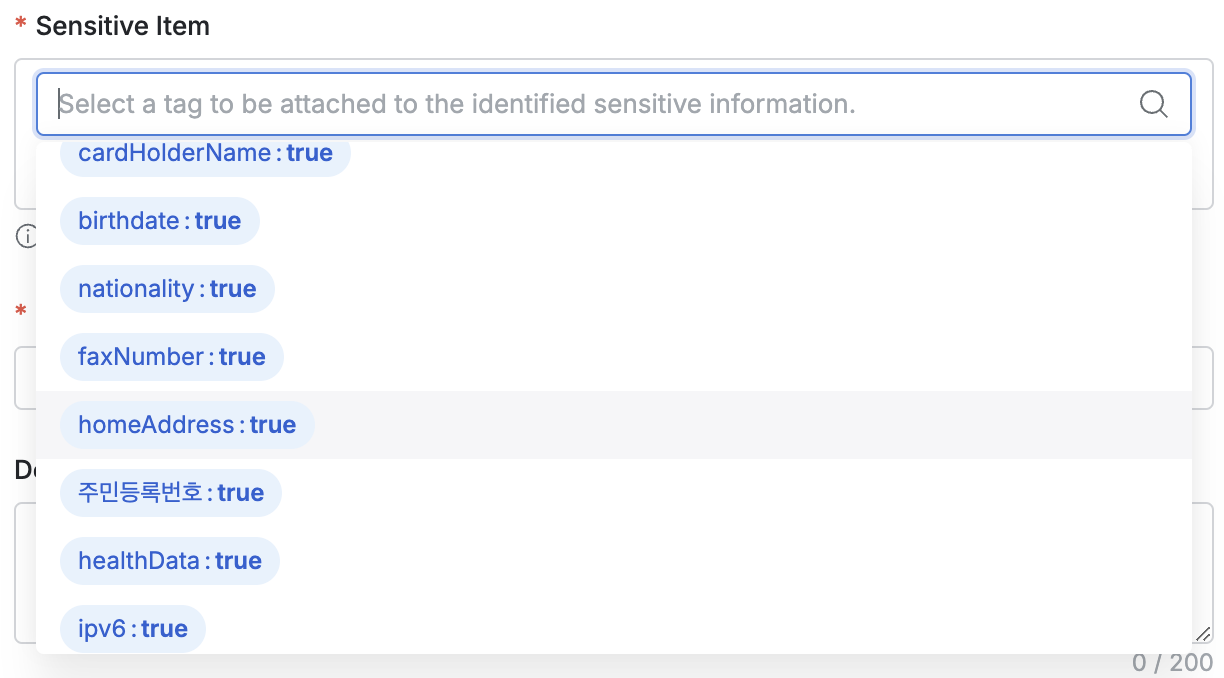
Task: Click the second red required asterisk
Action: [21, 311]
